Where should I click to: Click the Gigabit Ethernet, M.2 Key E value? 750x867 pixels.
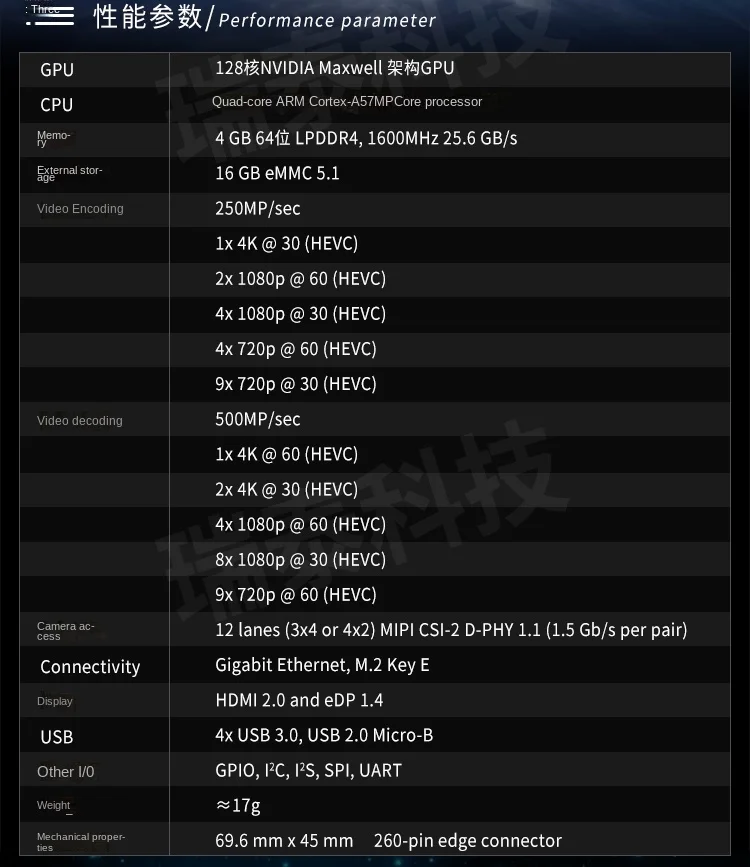[x=322, y=665]
